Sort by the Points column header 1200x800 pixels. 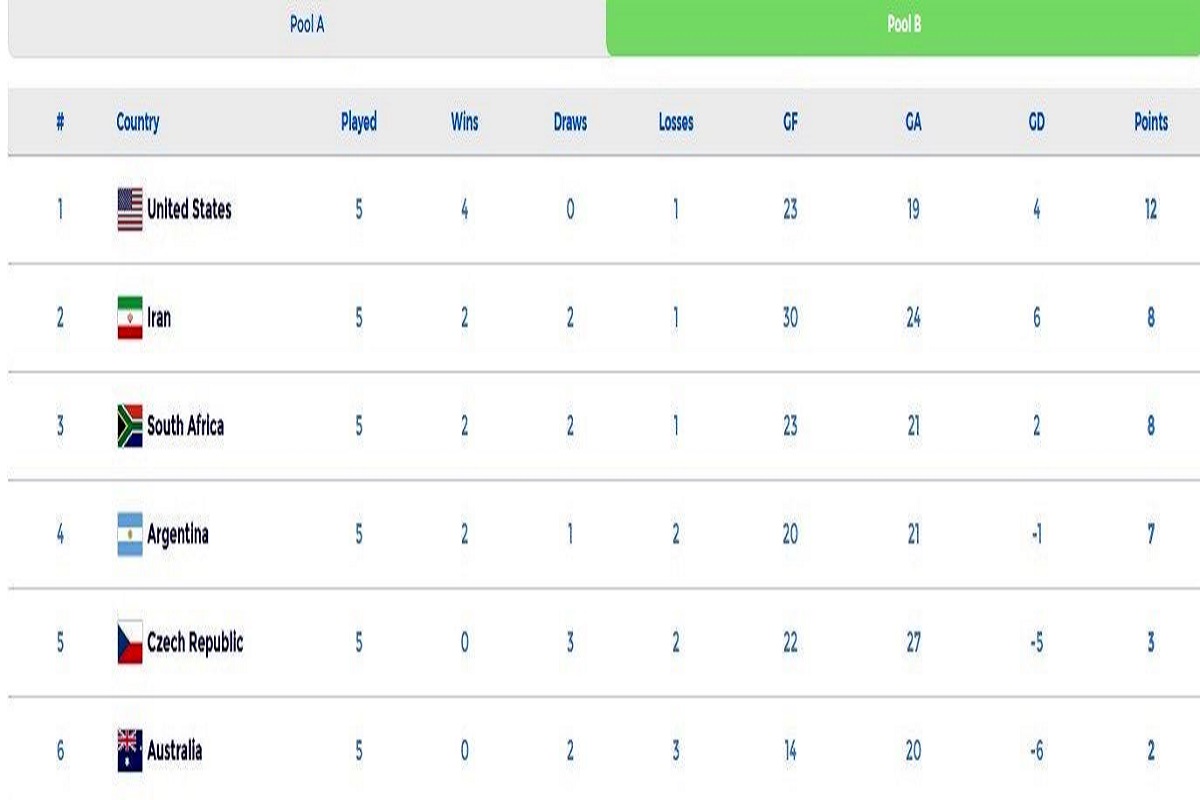(x=1151, y=122)
